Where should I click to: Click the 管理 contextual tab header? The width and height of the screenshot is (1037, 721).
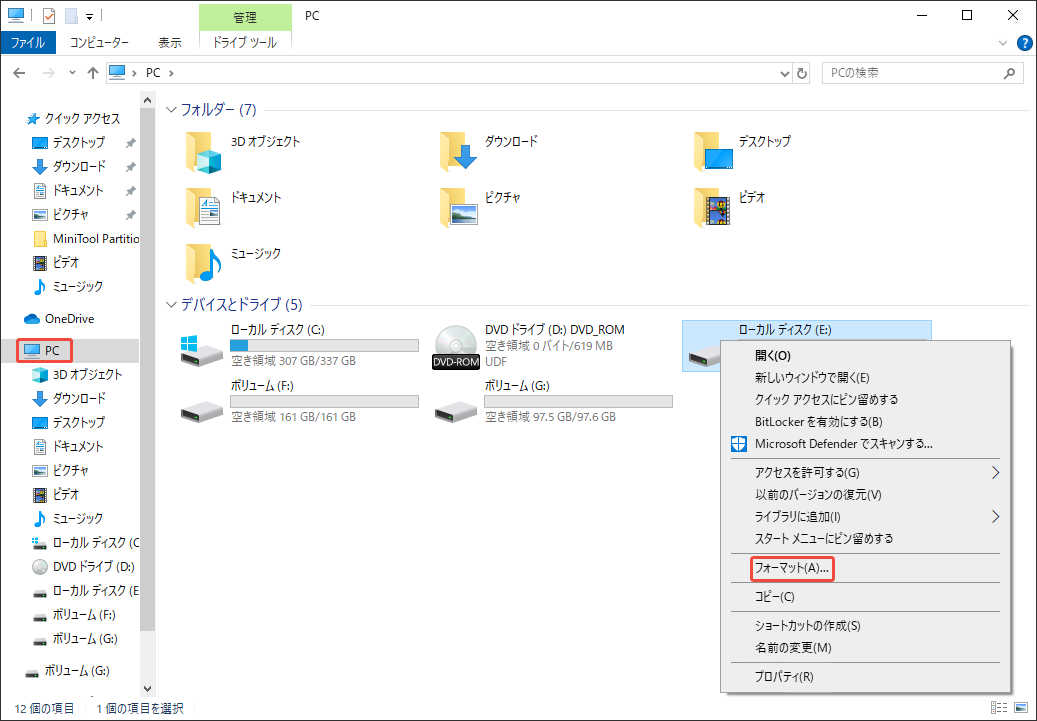tap(245, 17)
